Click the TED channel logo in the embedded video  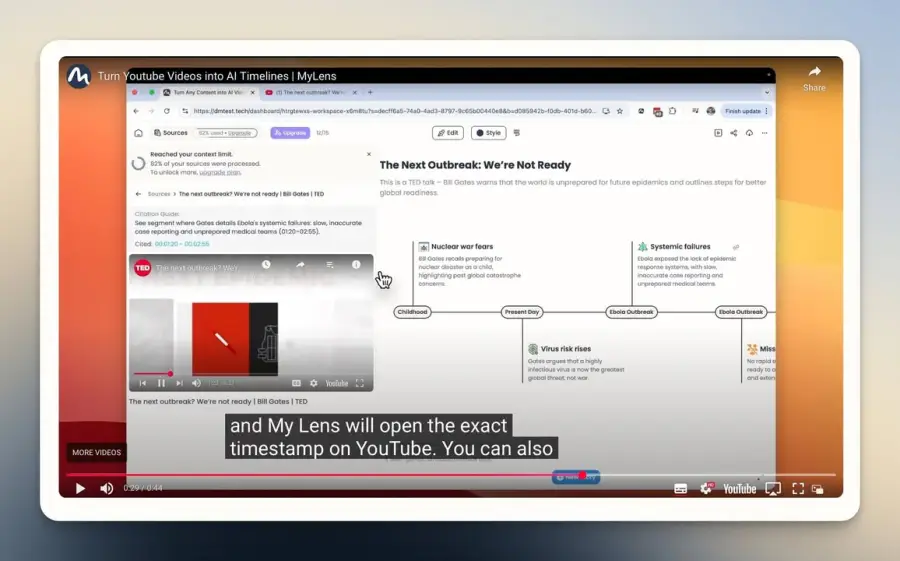(x=143, y=268)
